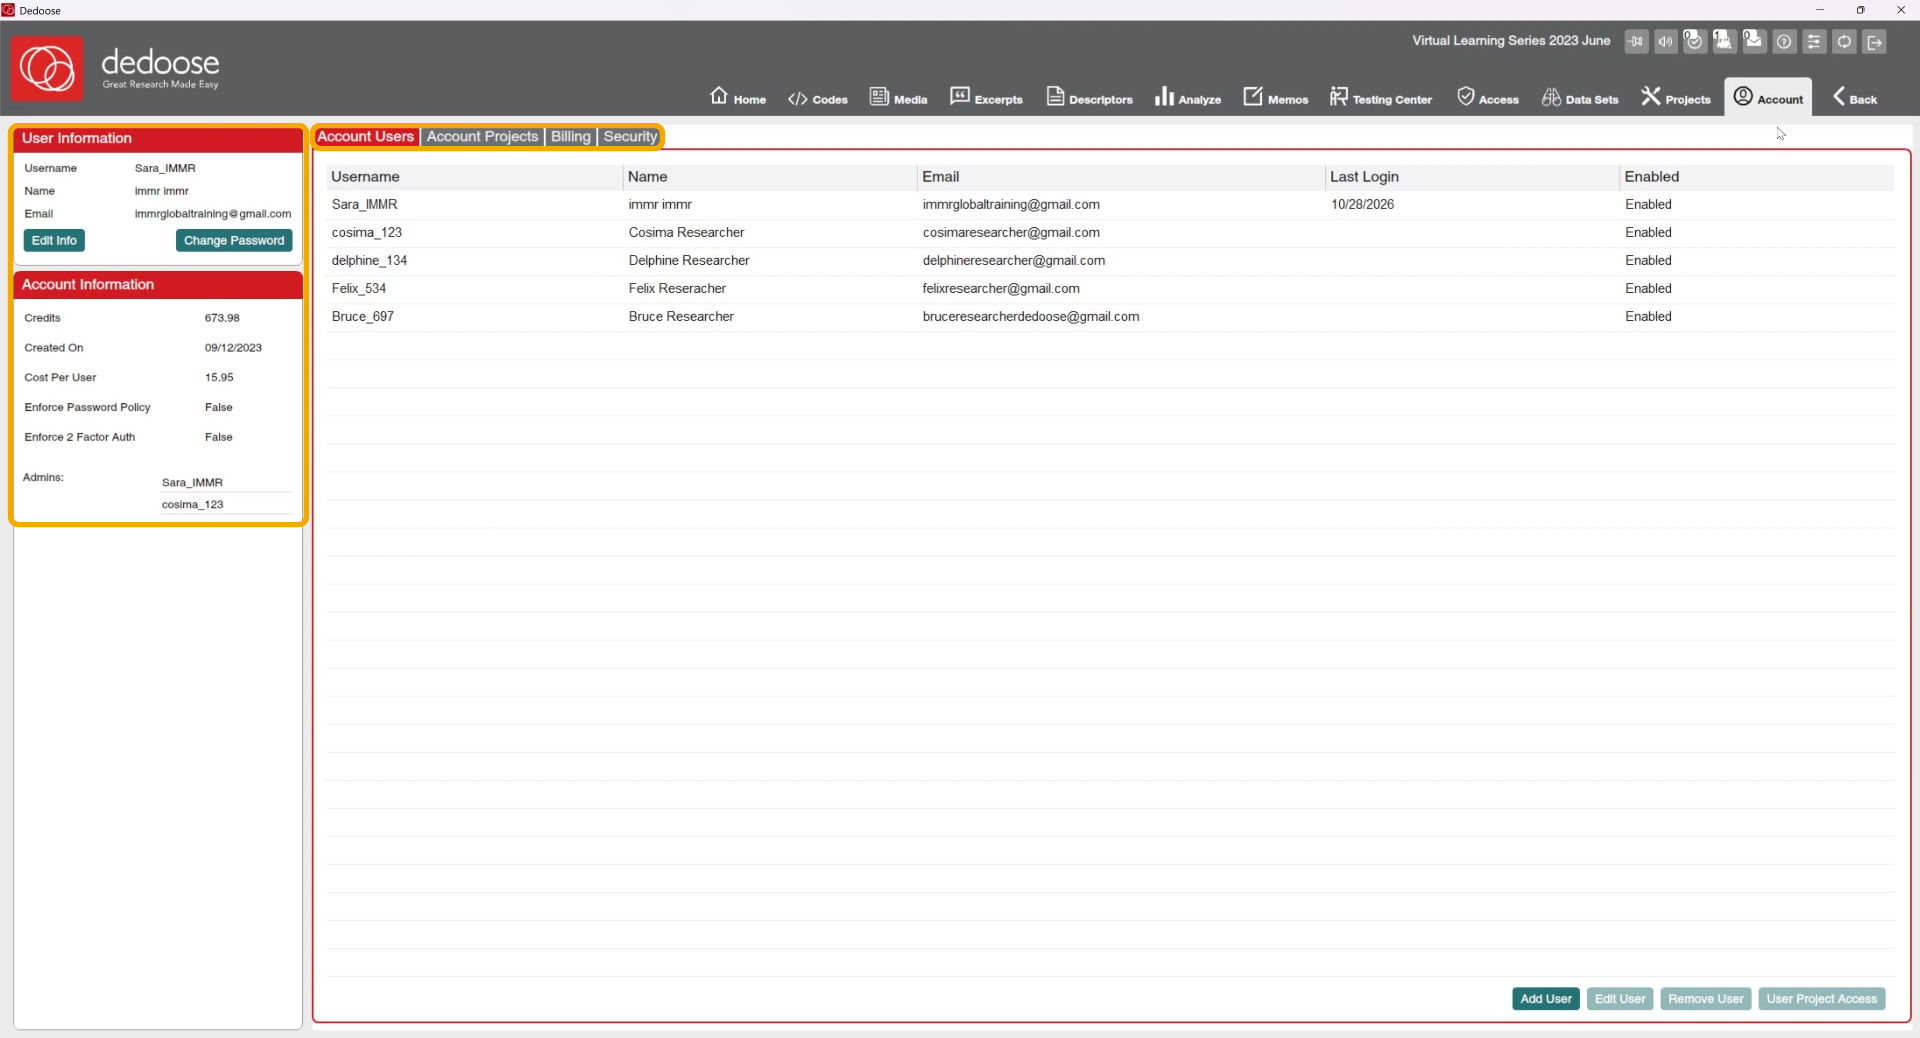This screenshot has width=1920, height=1038.
Task: Click the refresh sync icon
Action: pos(1844,42)
